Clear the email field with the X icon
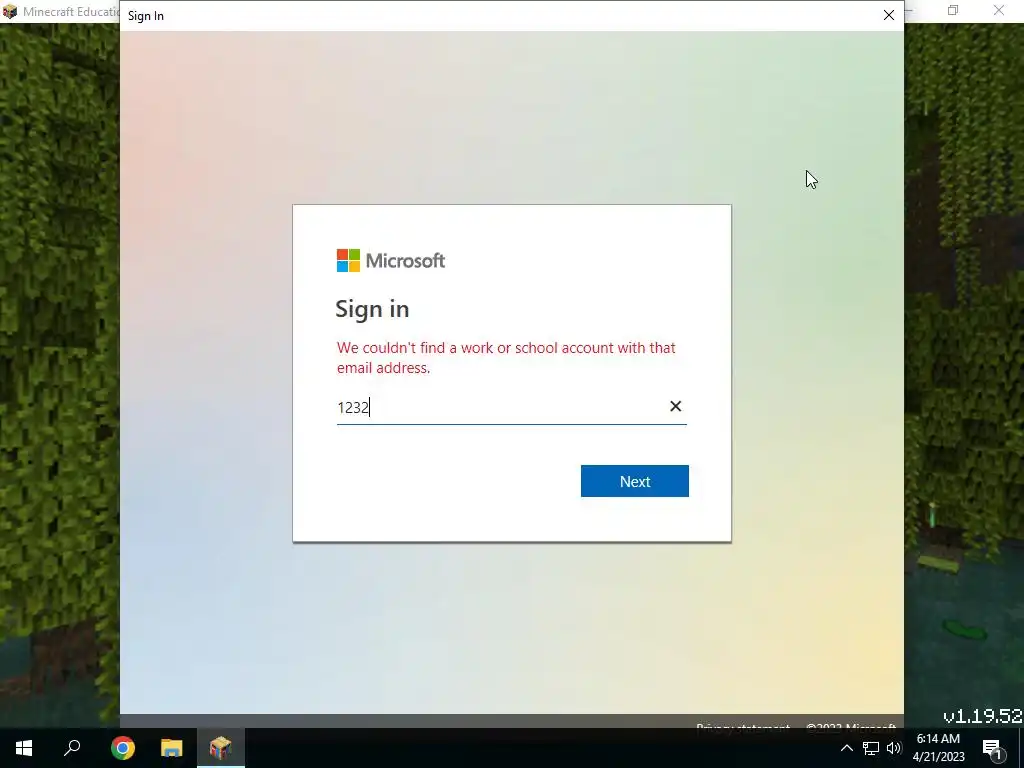This screenshot has height=768, width=1024. coord(675,406)
